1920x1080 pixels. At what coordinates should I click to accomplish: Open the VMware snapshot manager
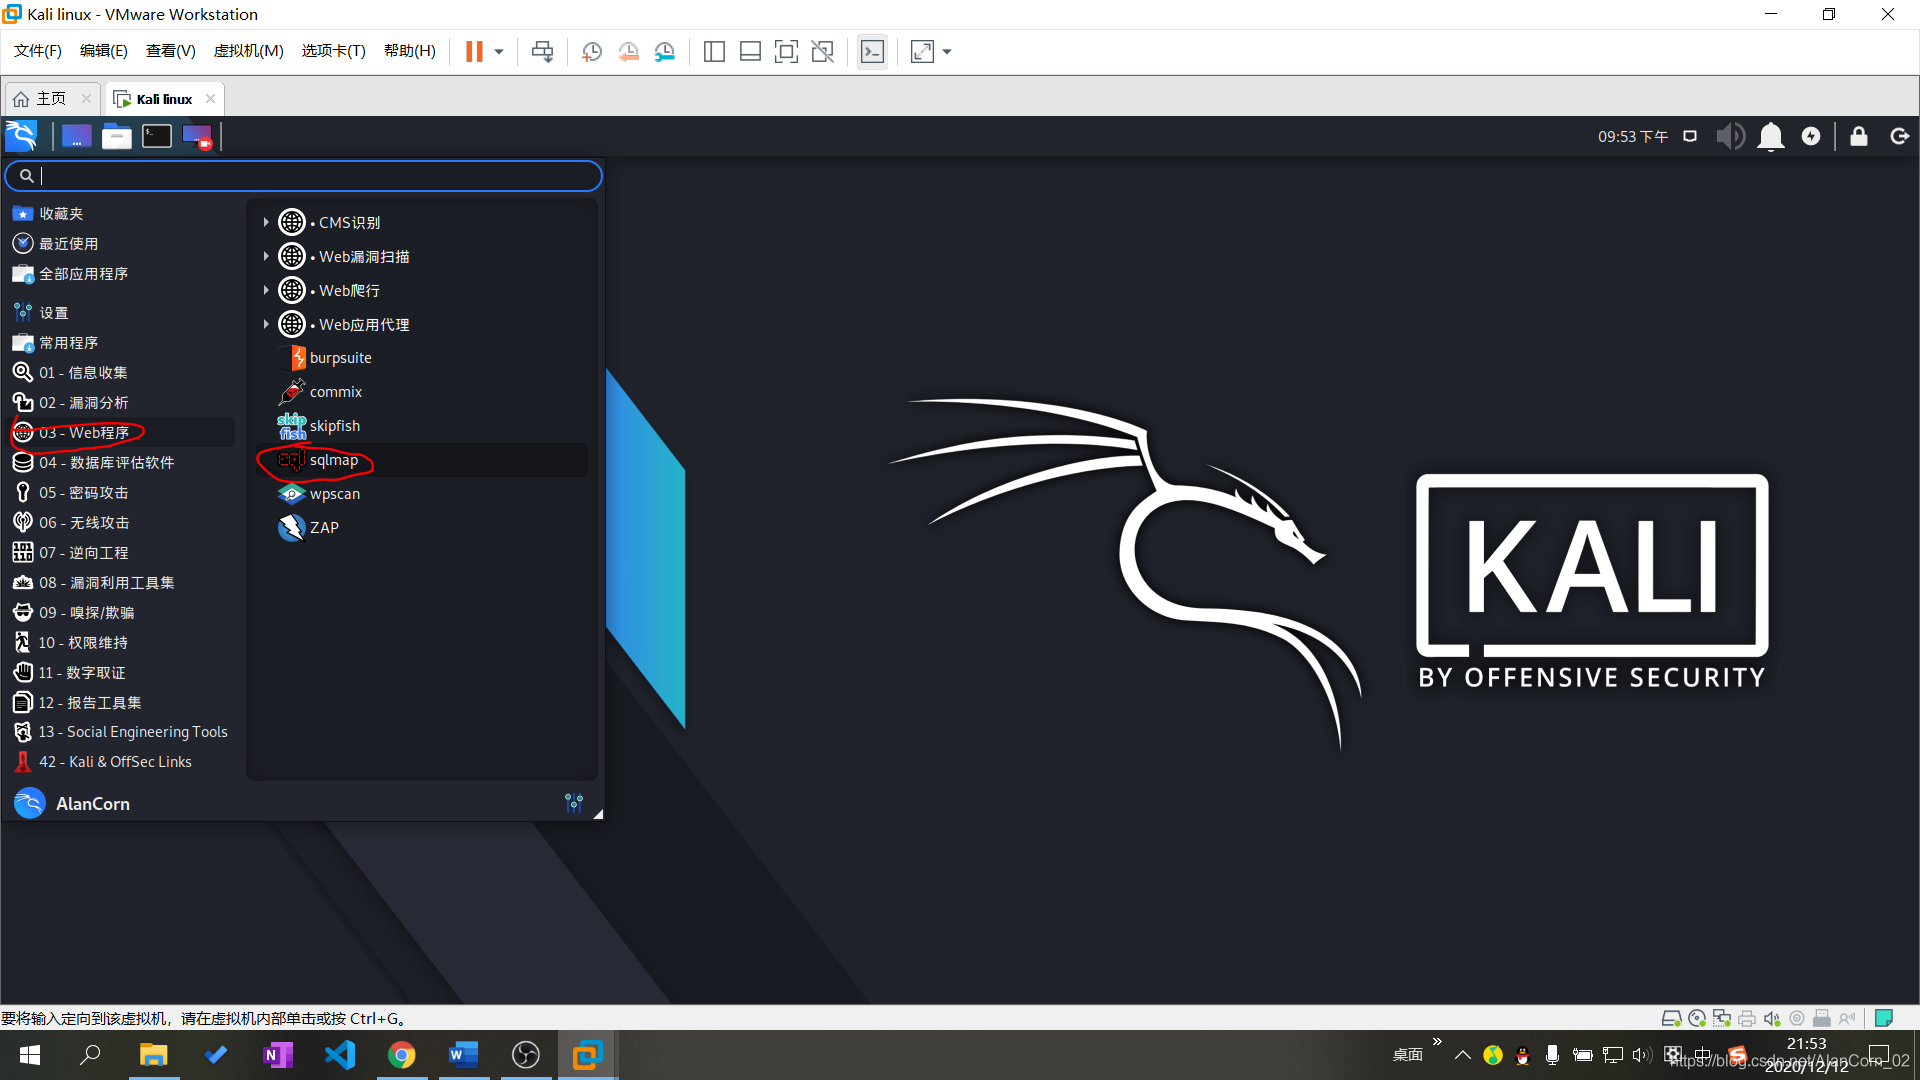[665, 52]
